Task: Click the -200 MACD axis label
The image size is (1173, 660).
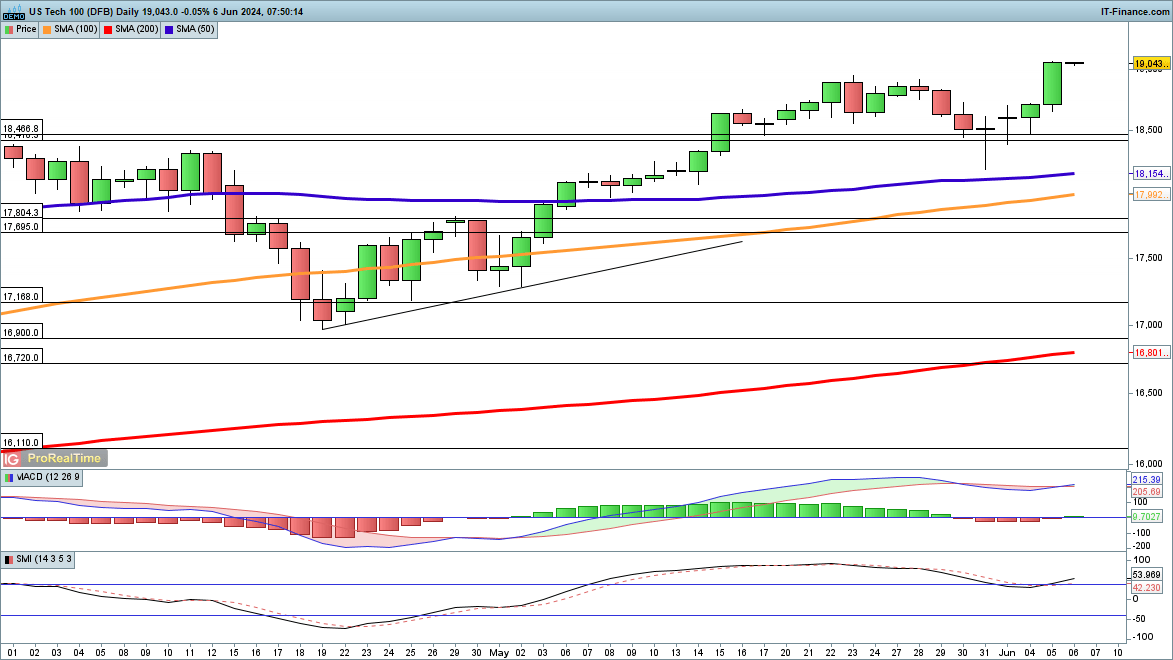Action: pyautogui.click(x=1142, y=546)
